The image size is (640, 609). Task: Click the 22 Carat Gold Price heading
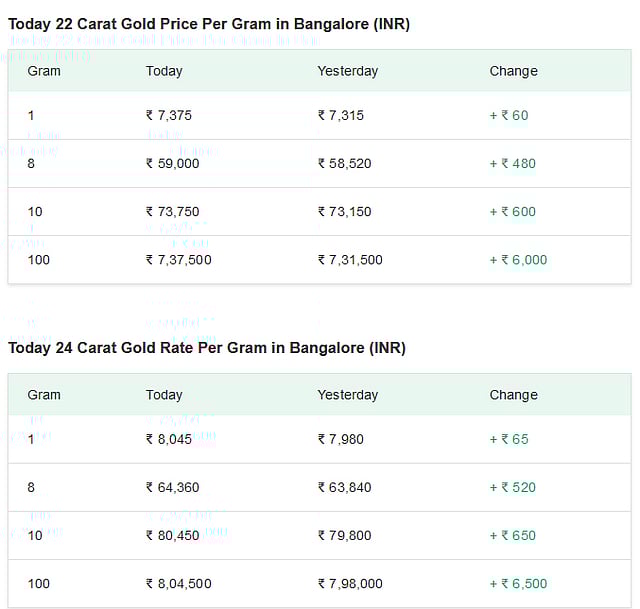(x=209, y=23)
